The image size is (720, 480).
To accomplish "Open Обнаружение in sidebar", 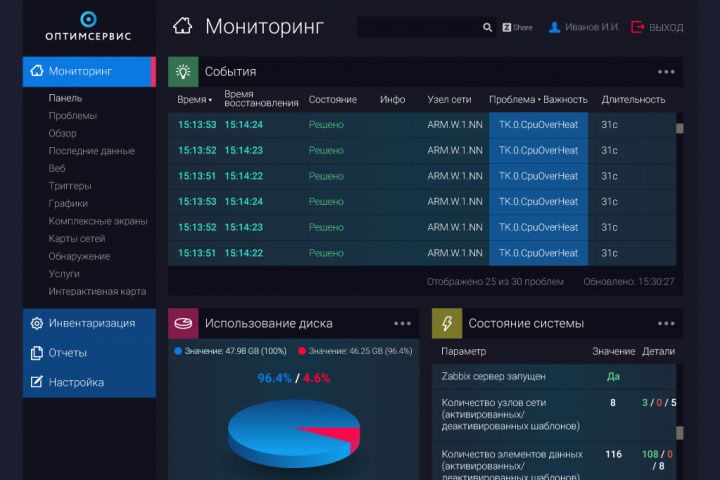I will coord(79,256).
